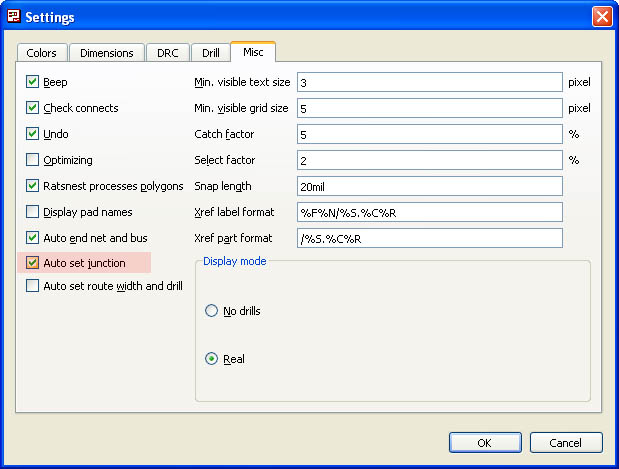Go to the Drill tab
619x469 pixels.
tap(210, 53)
